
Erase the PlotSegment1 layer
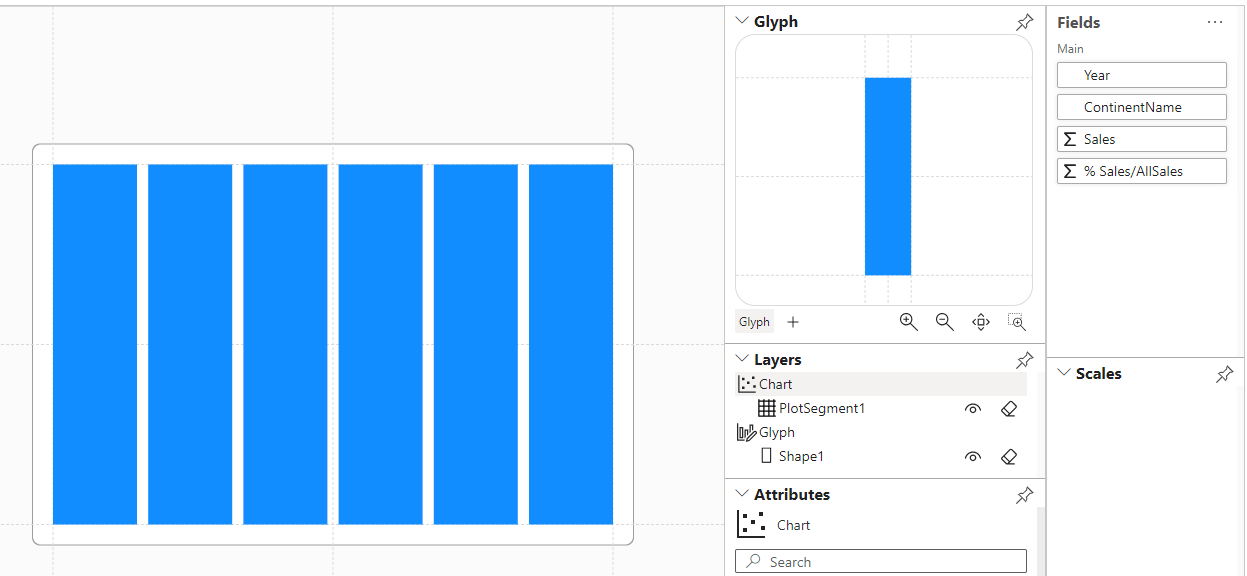pyautogui.click(x=1009, y=409)
